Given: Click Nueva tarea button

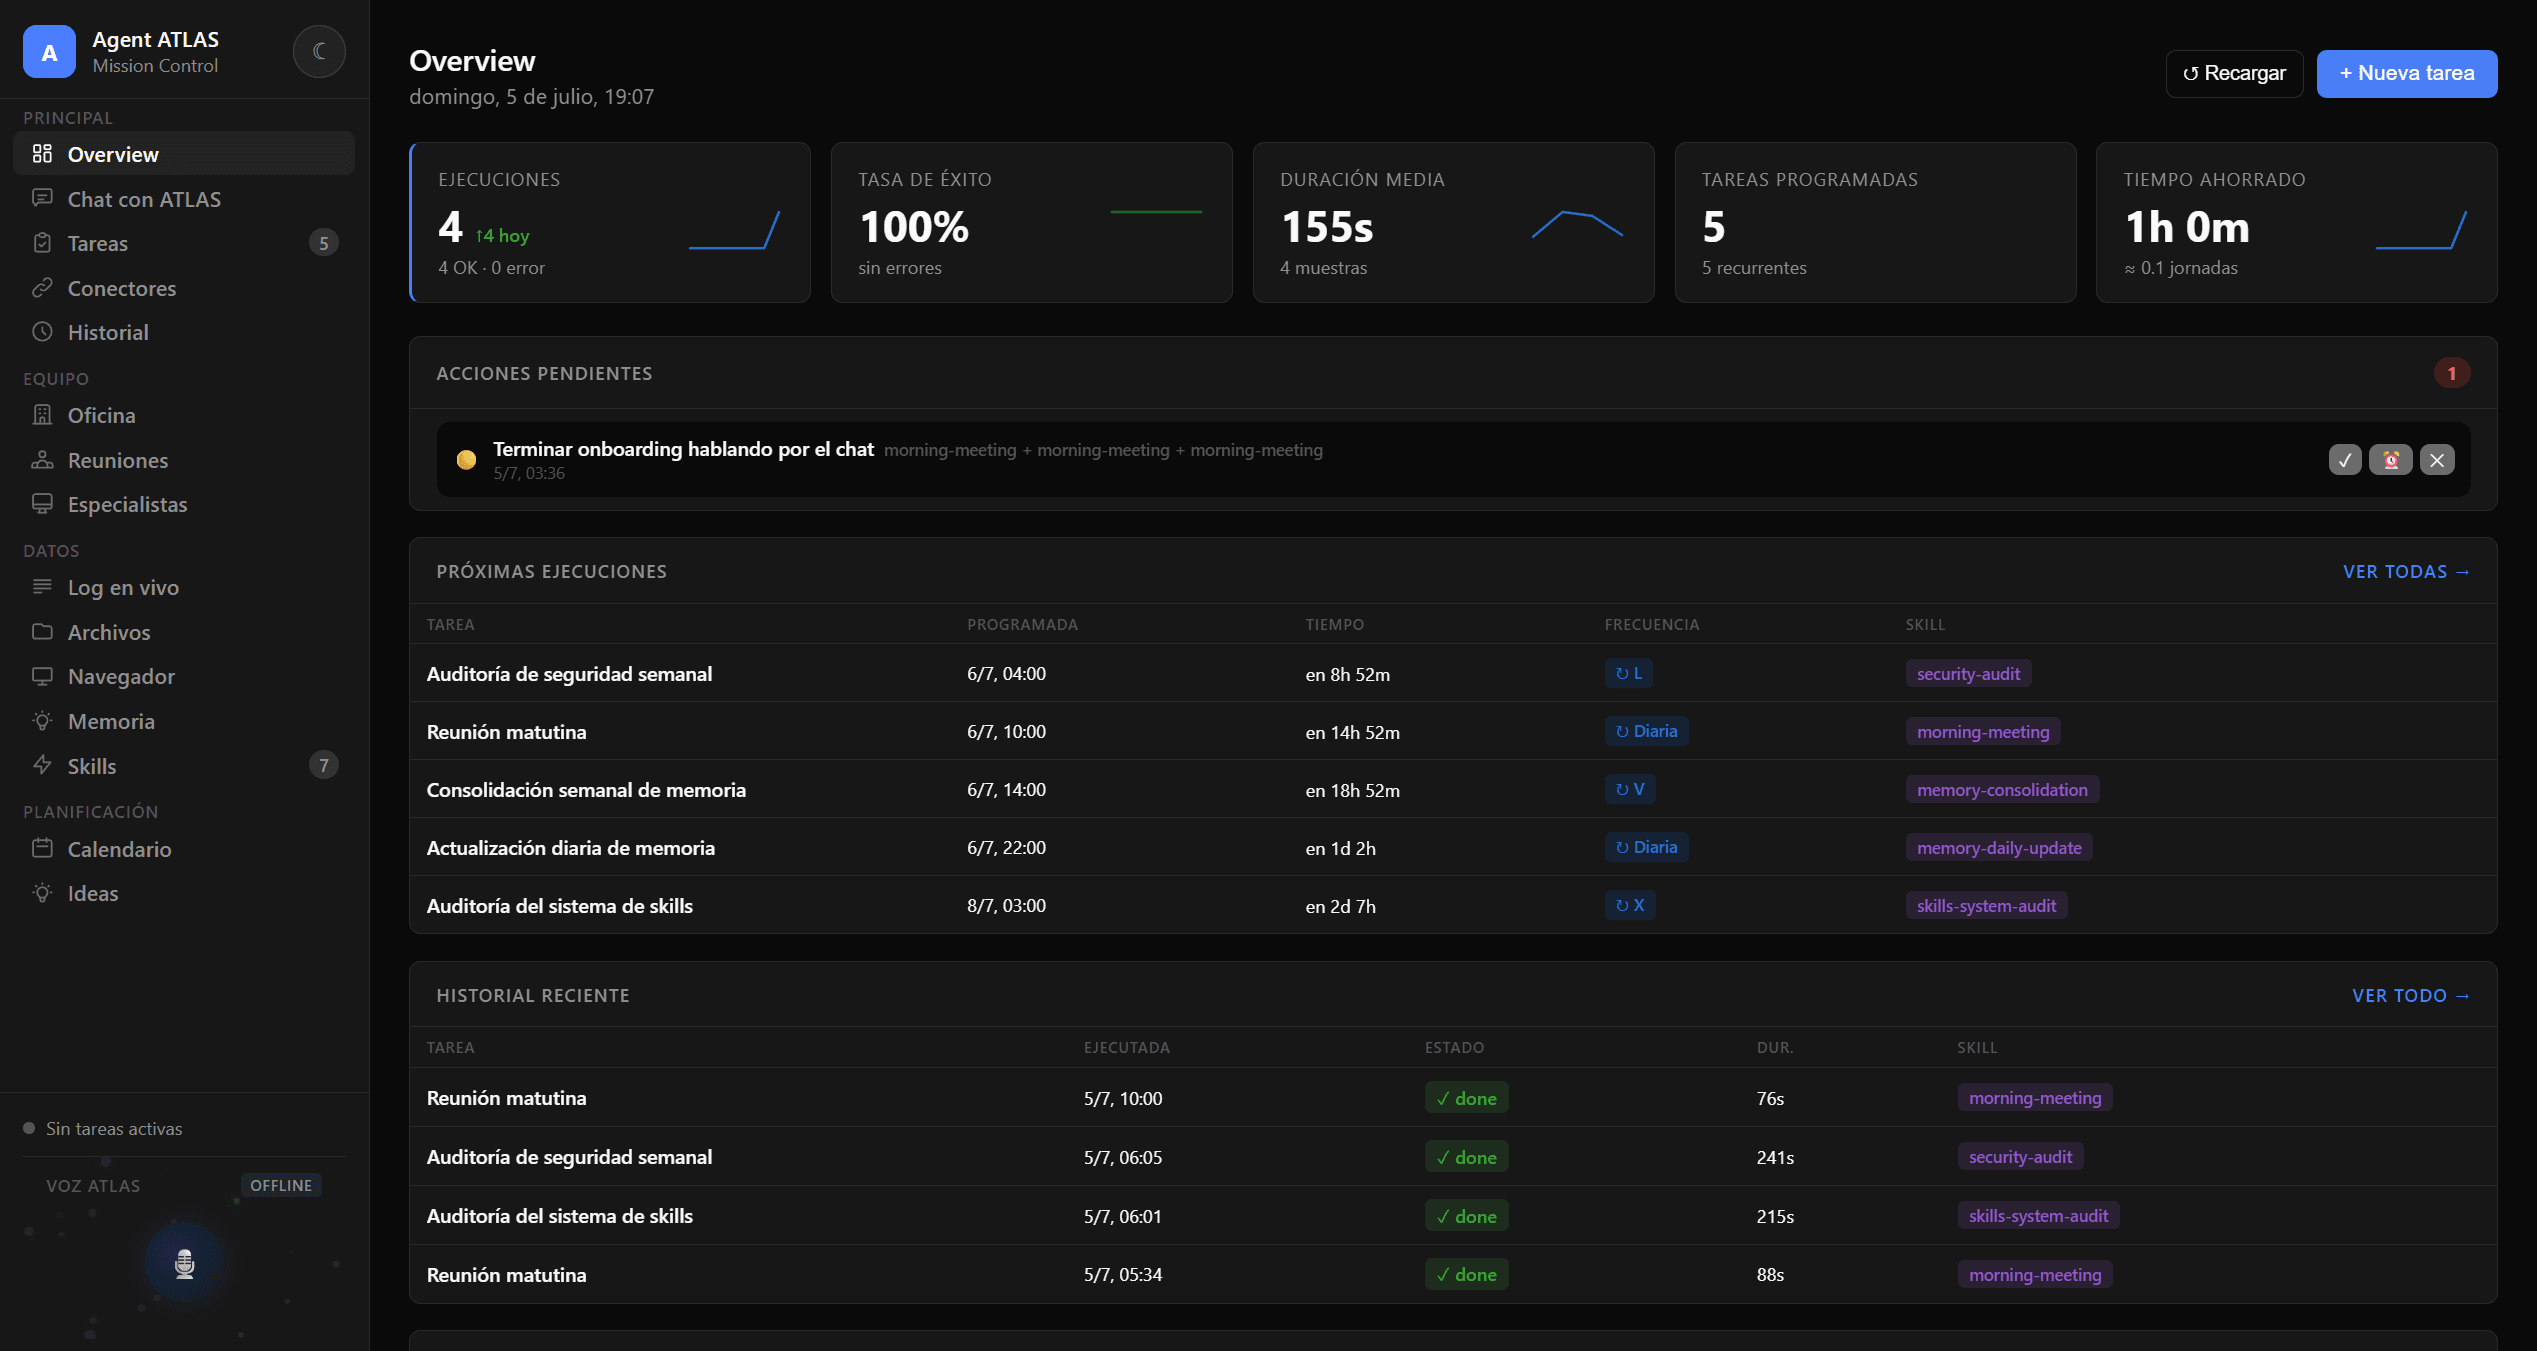Looking at the screenshot, I should 2406,73.
